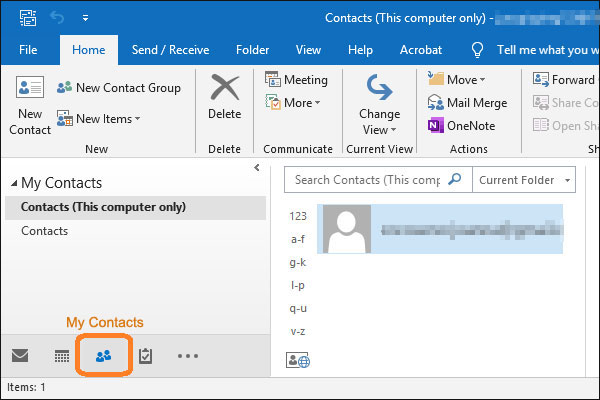The image size is (600, 400).
Task: Click the contact card language index icon
Action: click(x=298, y=360)
